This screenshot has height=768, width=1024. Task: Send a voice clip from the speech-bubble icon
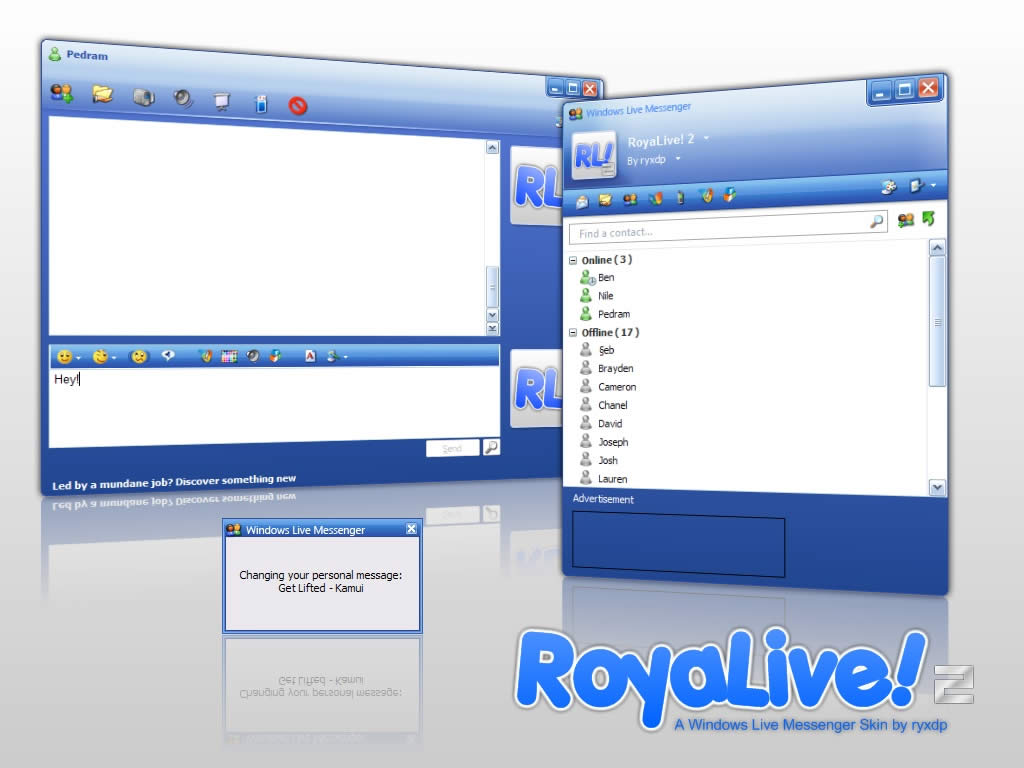point(168,355)
